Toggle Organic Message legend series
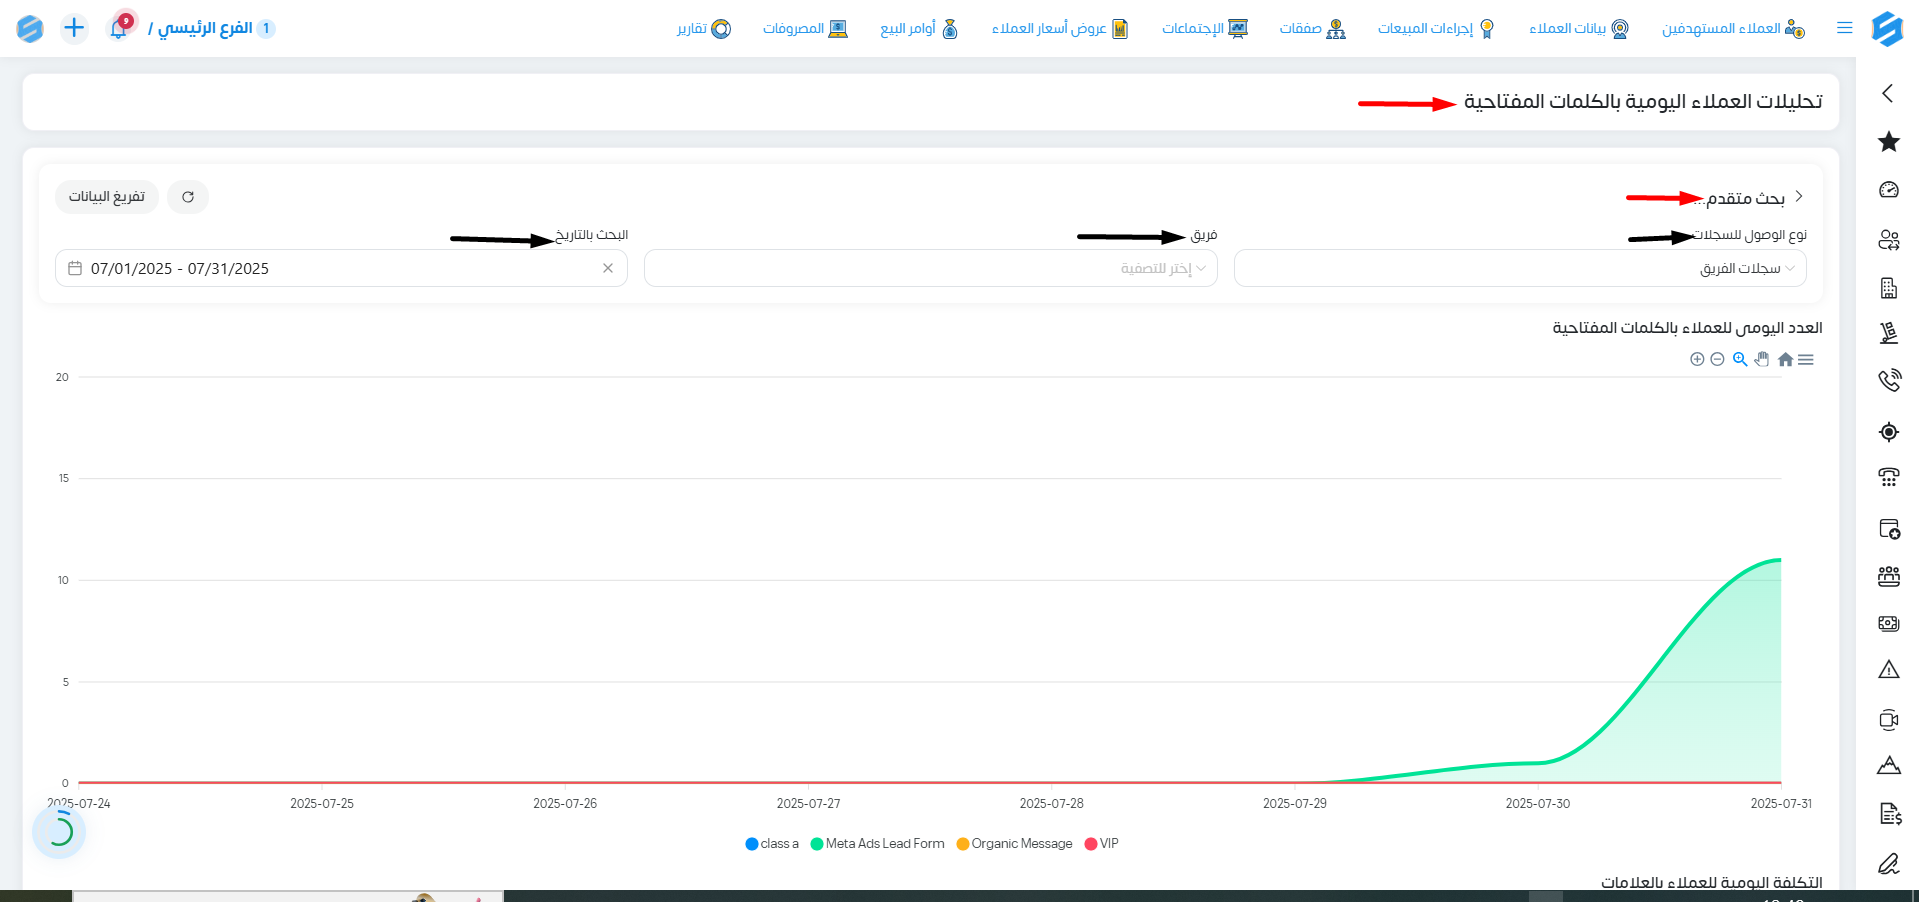Image resolution: width=1919 pixels, height=902 pixels. click(x=1014, y=844)
